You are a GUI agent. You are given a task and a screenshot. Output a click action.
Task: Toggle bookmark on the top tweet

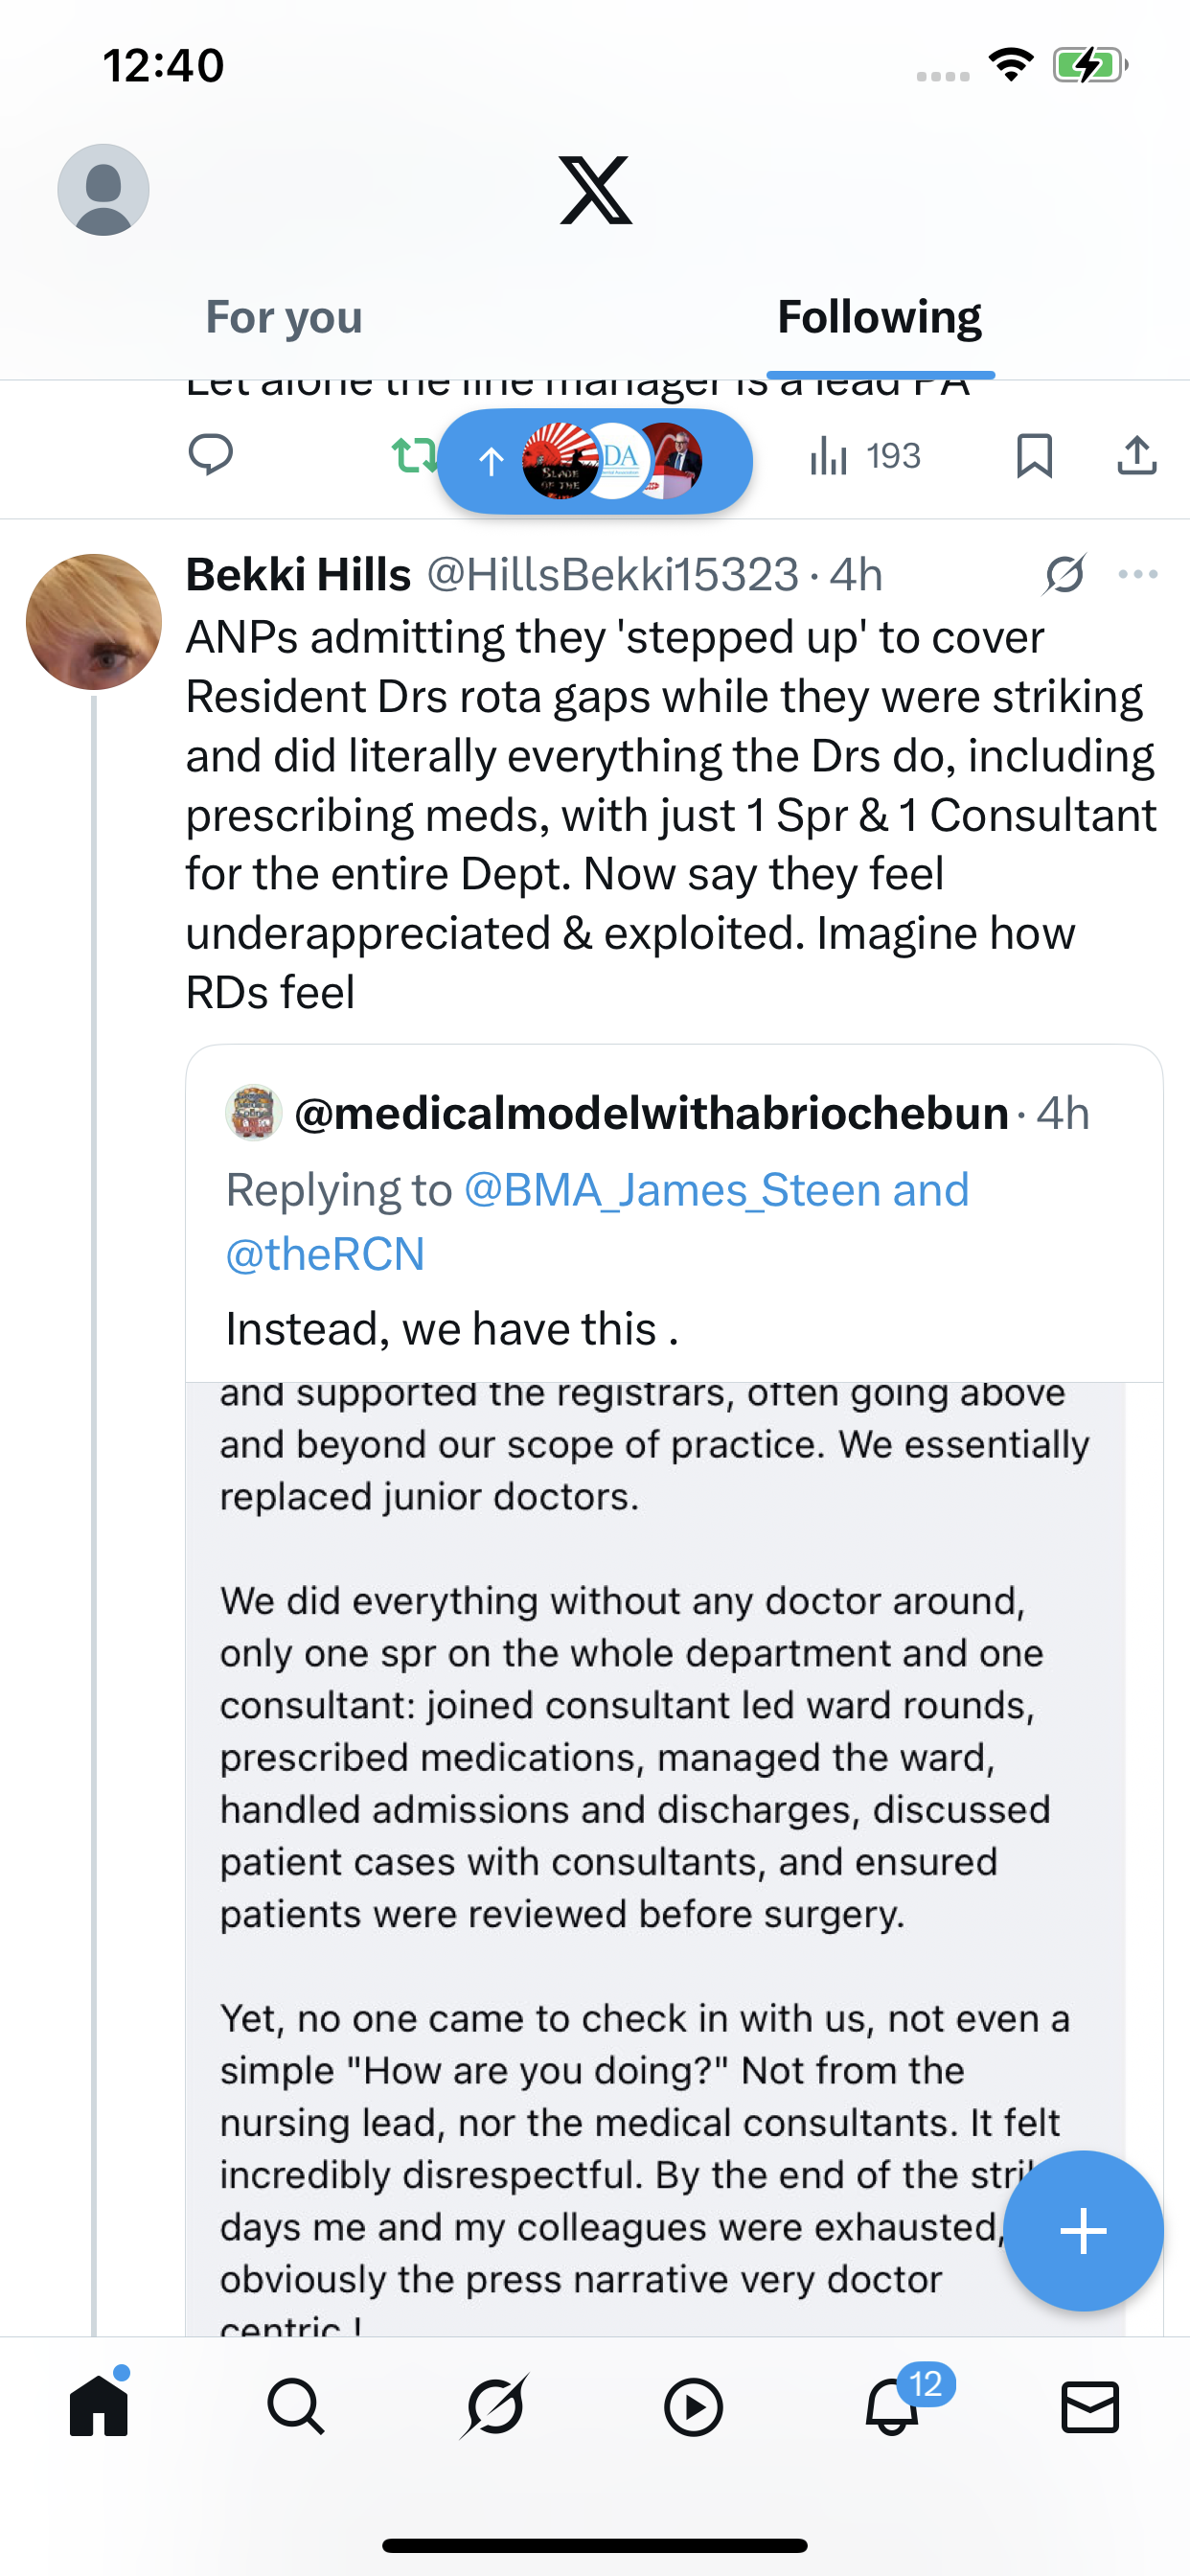coord(1034,455)
